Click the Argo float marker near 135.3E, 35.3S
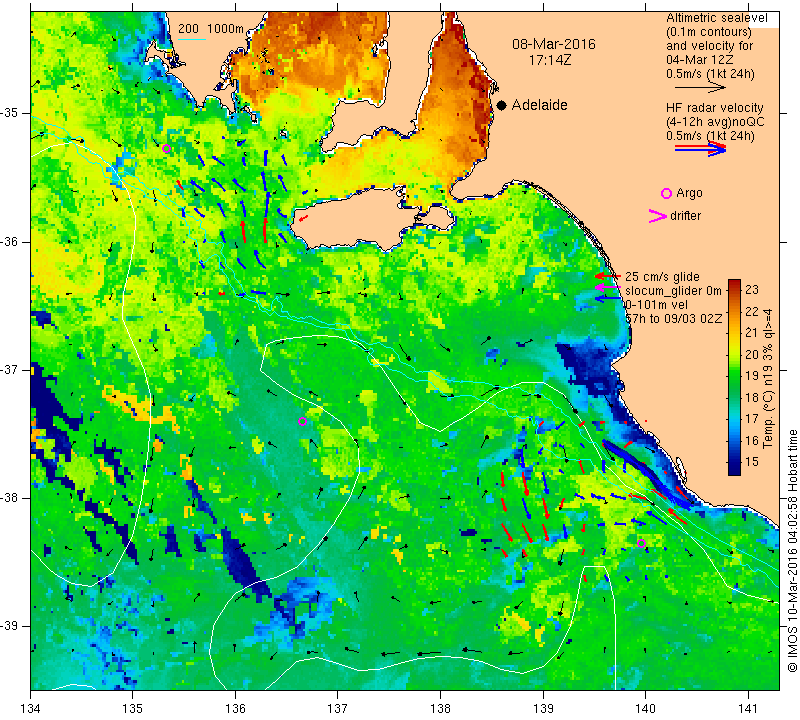The height and width of the screenshot is (720, 800). pyautogui.click(x=166, y=149)
